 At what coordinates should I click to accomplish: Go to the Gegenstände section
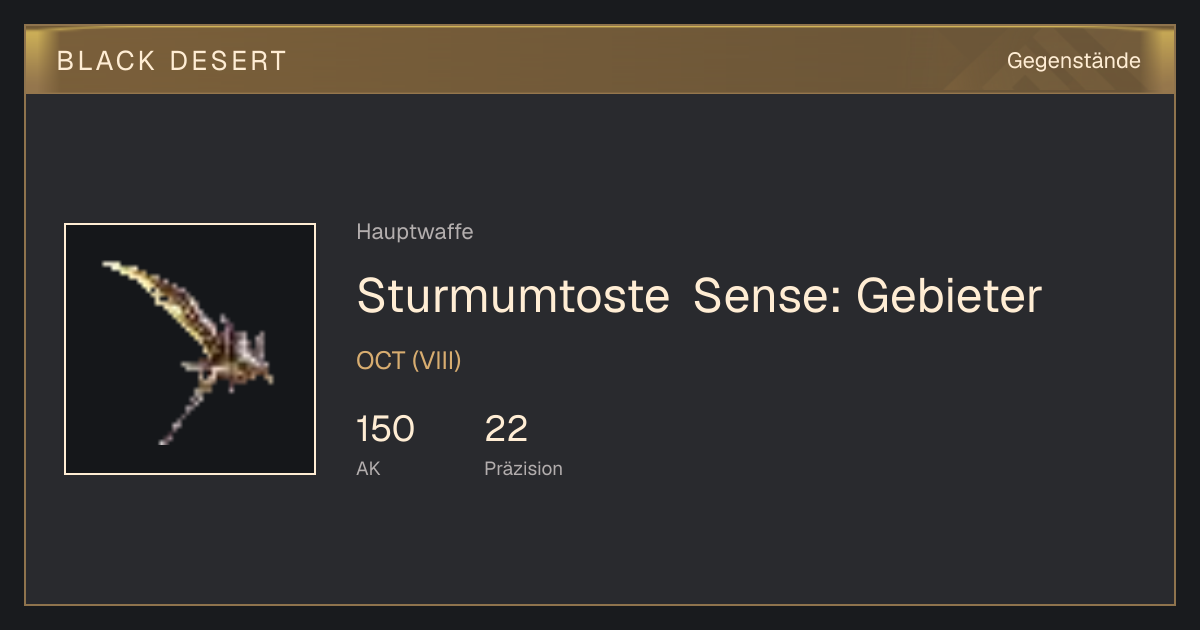click(x=1073, y=61)
